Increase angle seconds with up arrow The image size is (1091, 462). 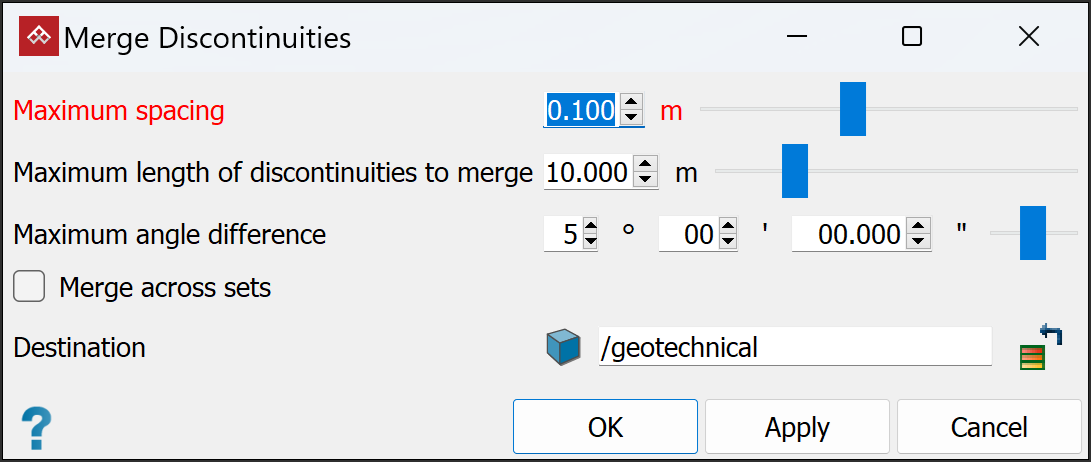click(x=919, y=227)
